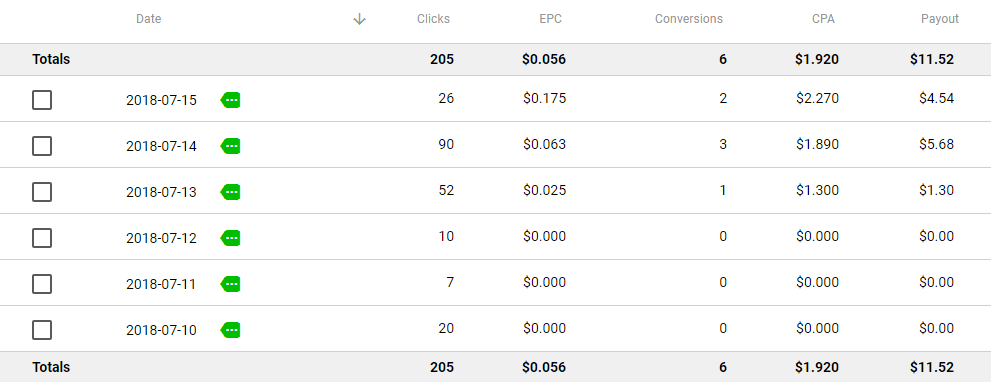
Task: Sort the table by the Date header
Action: [x=149, y=19]
